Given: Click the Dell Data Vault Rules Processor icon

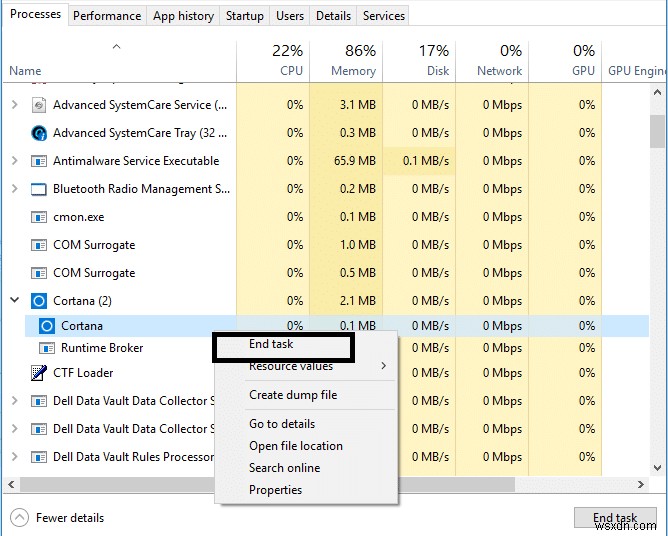Looking at the screenshot, I should pos(39,457).
